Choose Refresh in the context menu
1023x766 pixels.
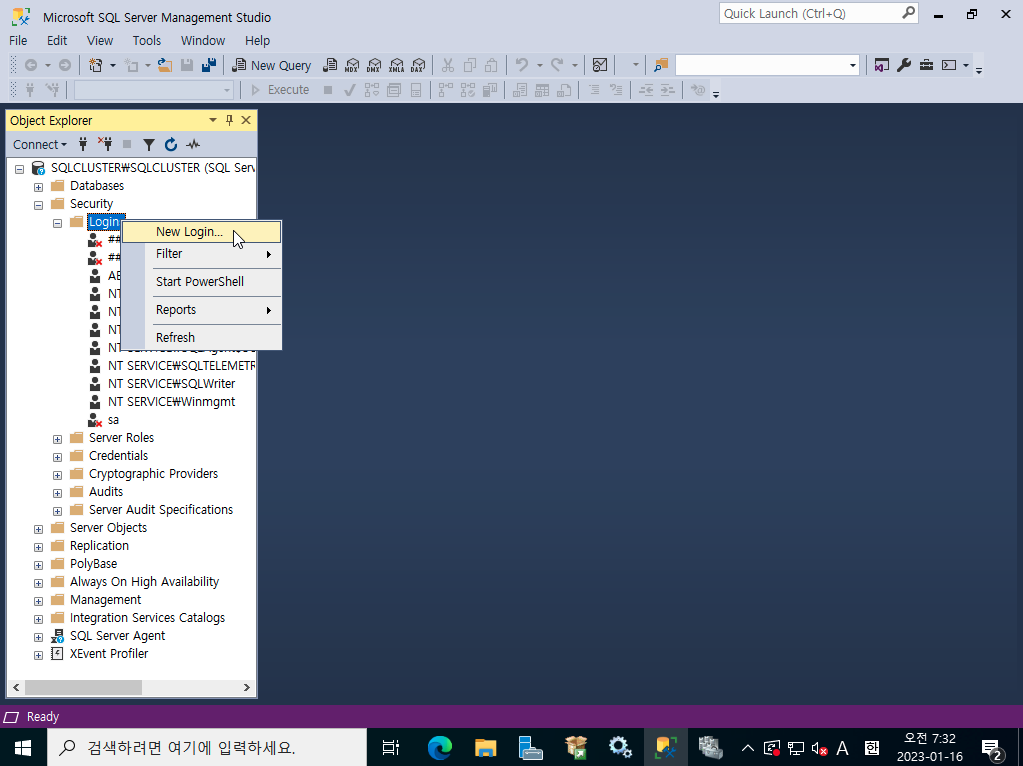point(202,337)
